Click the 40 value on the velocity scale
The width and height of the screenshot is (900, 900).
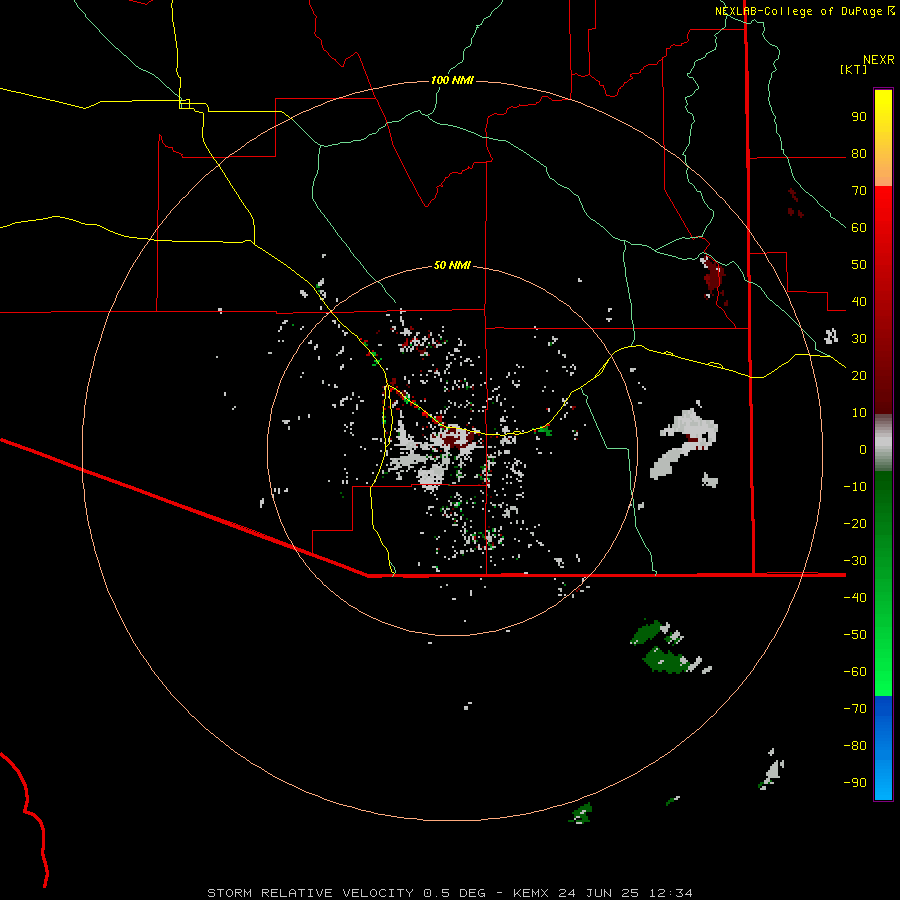pos(859,302)
